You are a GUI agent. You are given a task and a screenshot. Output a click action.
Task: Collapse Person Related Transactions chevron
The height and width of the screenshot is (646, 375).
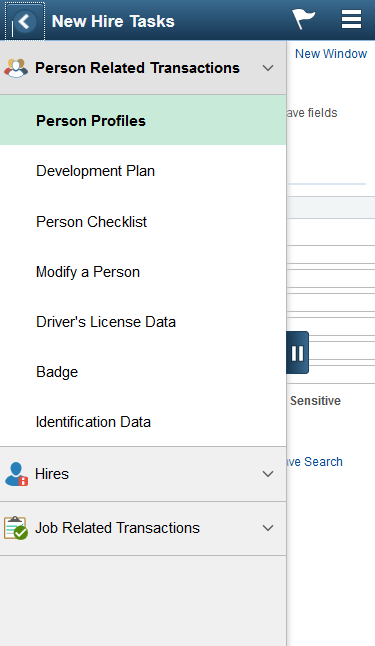[x=268, y=68]
